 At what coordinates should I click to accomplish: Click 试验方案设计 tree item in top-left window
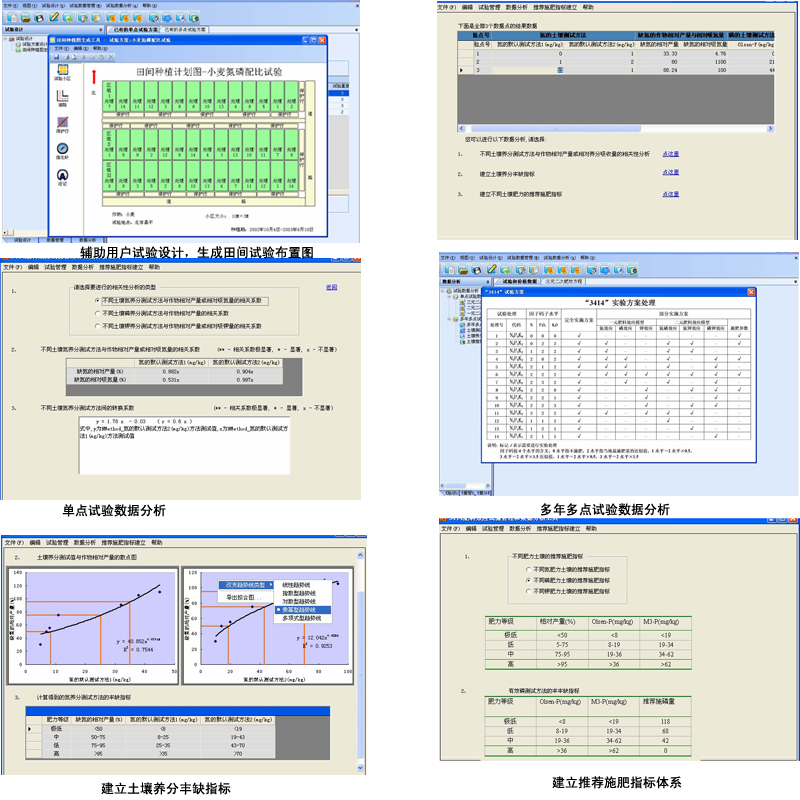coord(33,44)
